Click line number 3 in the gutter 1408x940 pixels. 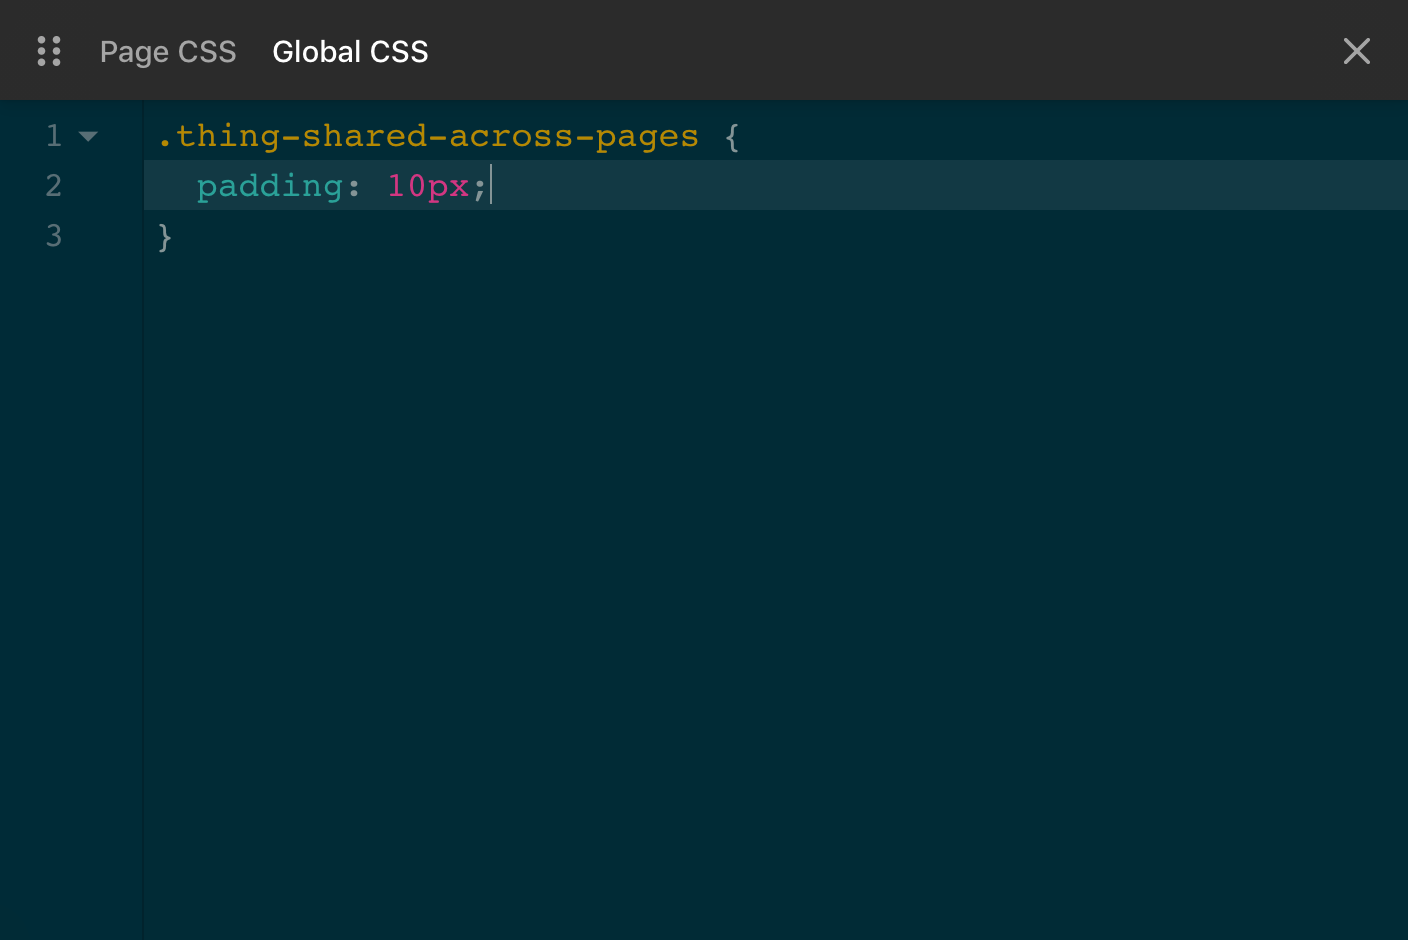[54, 235]
